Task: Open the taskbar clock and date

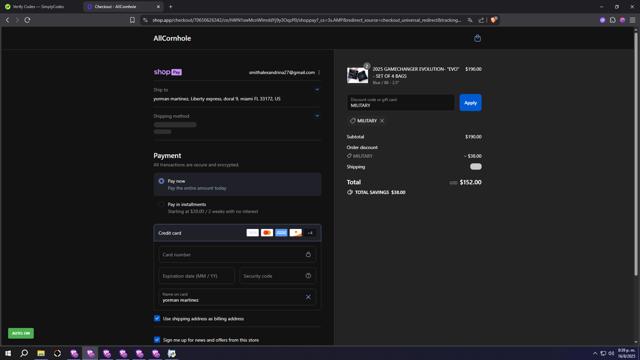Action: pos(627,353)
